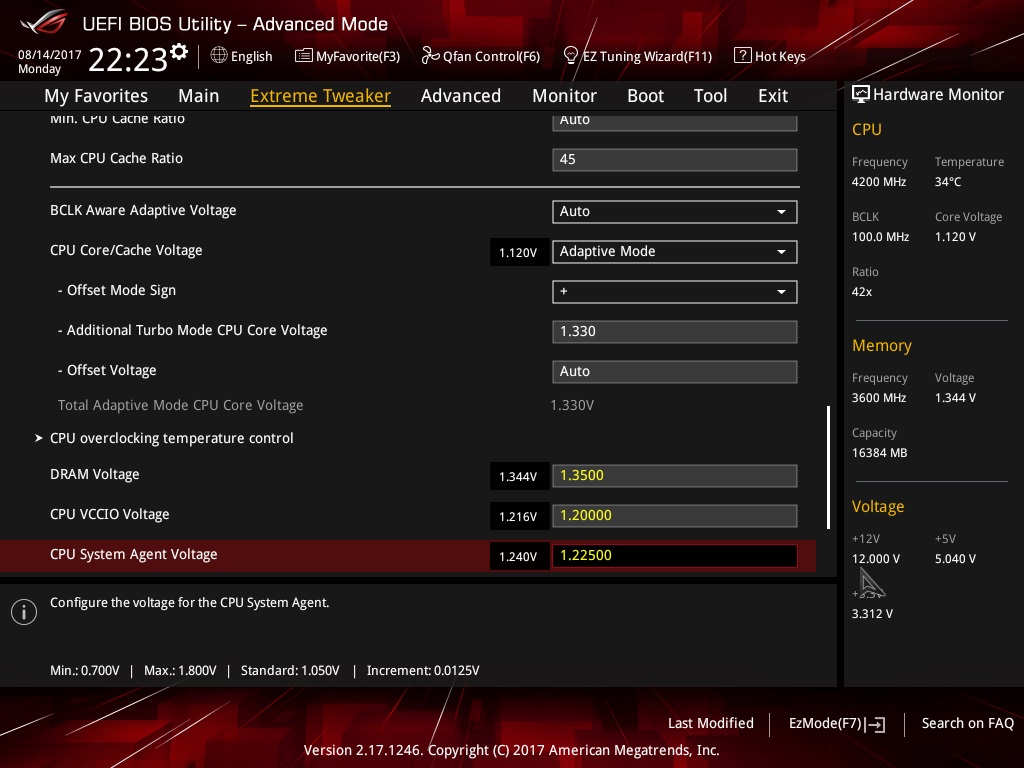Viewport: 1024px width, 768px height.
Task: Click the Hardware Monitor screen icon
Action: (x=860, y=95)
